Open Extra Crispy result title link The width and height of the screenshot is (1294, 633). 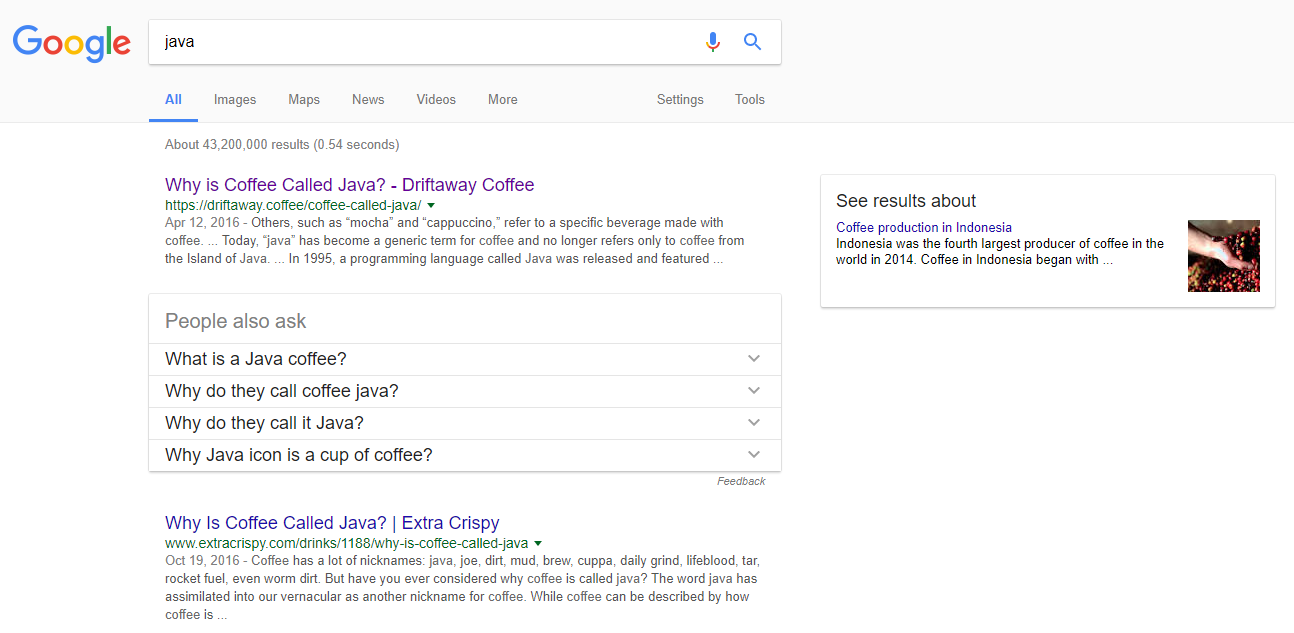pos(332,523)
